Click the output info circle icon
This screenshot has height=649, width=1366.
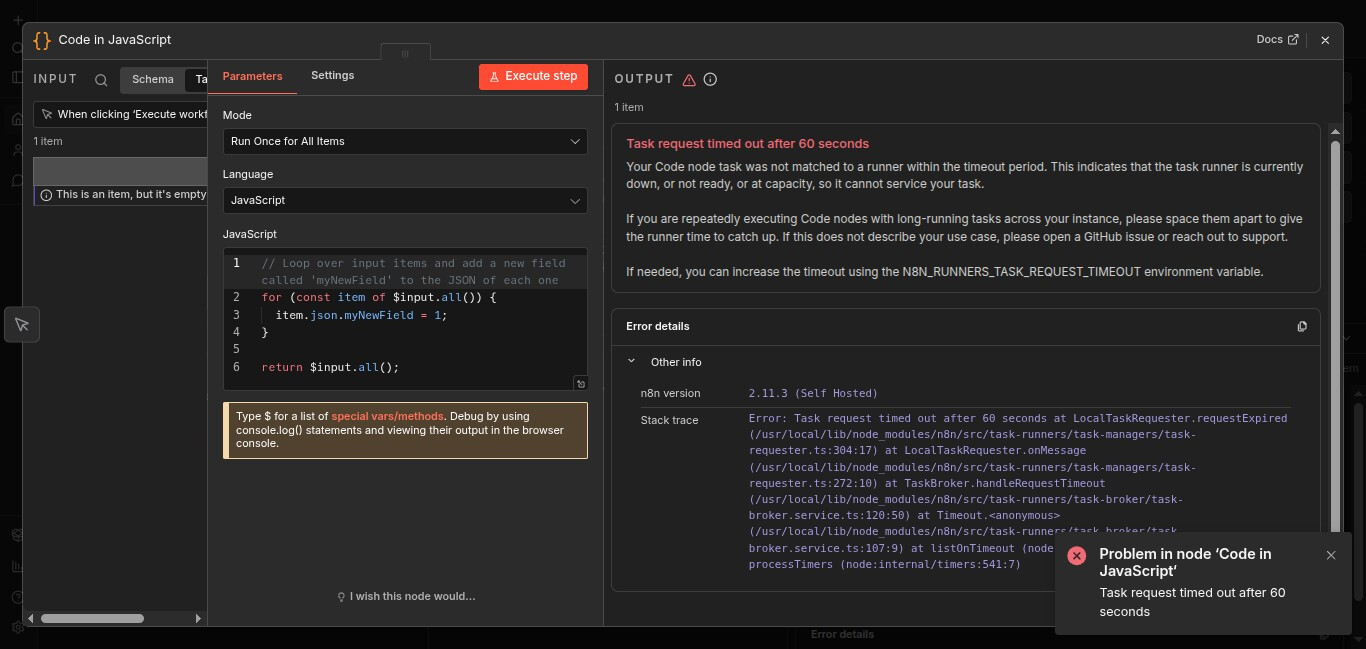pyautogui.click(x=710, y=80)
